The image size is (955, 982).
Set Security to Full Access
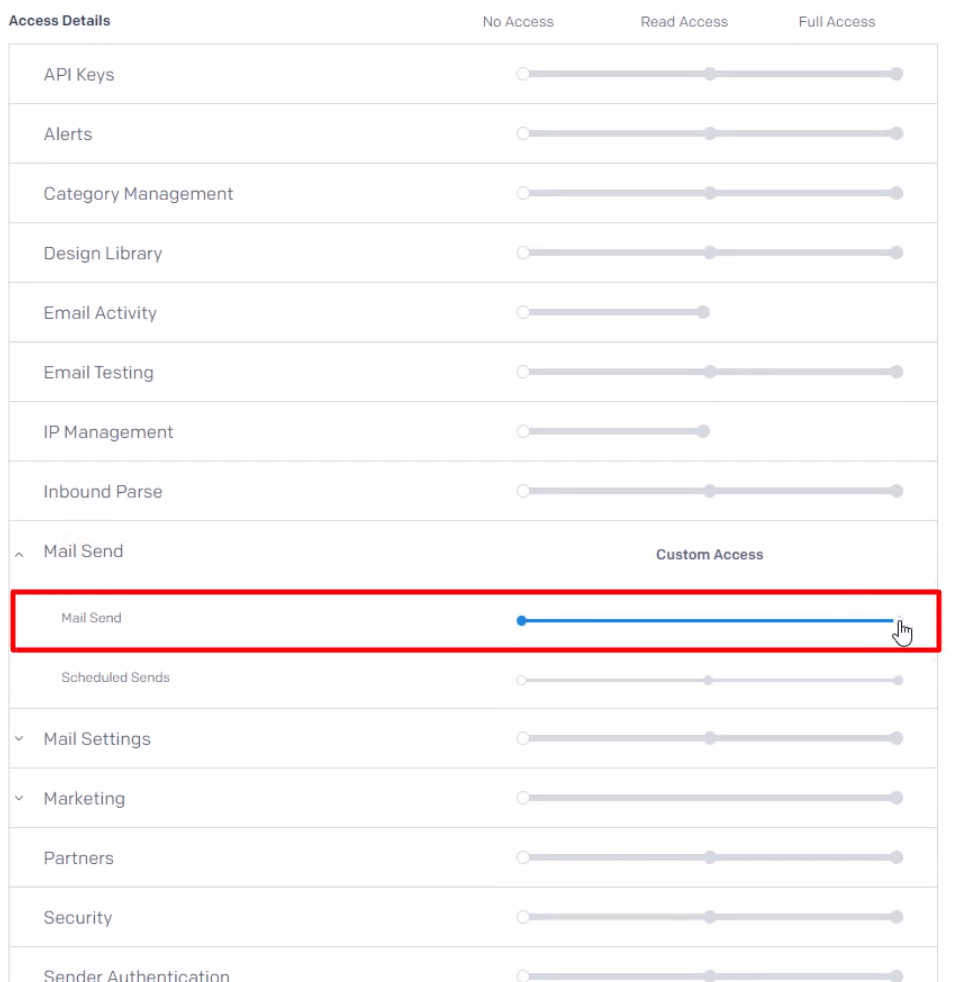[897, 917]
